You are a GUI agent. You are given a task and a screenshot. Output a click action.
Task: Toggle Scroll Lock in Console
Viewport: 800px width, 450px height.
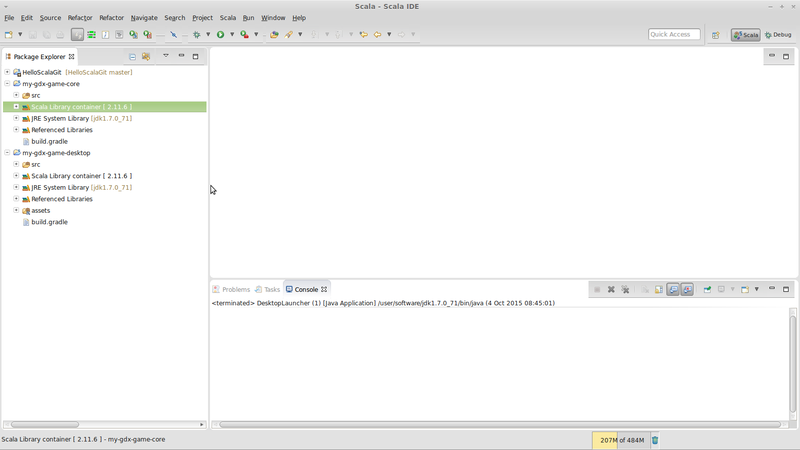(x=659, y=289)
